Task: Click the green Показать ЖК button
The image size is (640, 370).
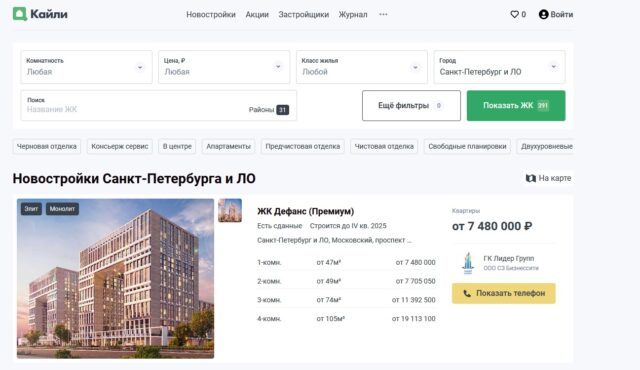Action: tap(516, 106)
